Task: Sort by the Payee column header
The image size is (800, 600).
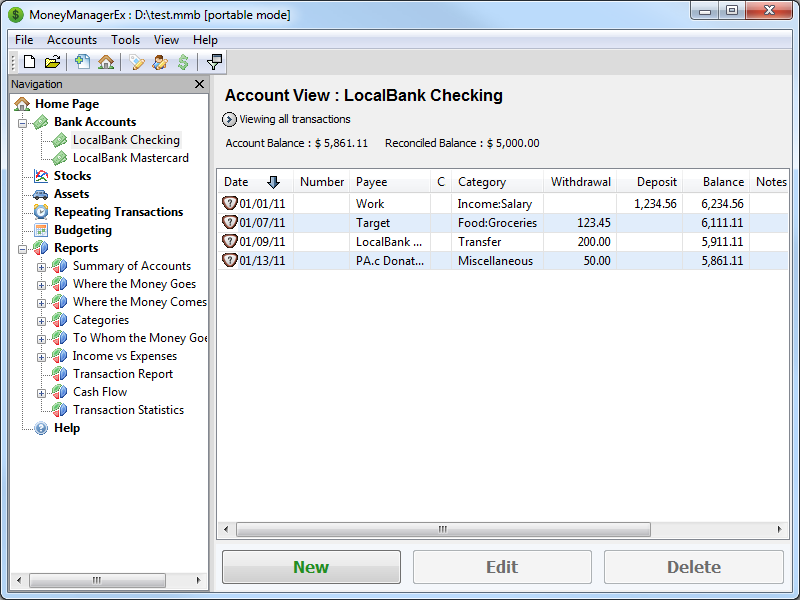Action: click(390, 182)
